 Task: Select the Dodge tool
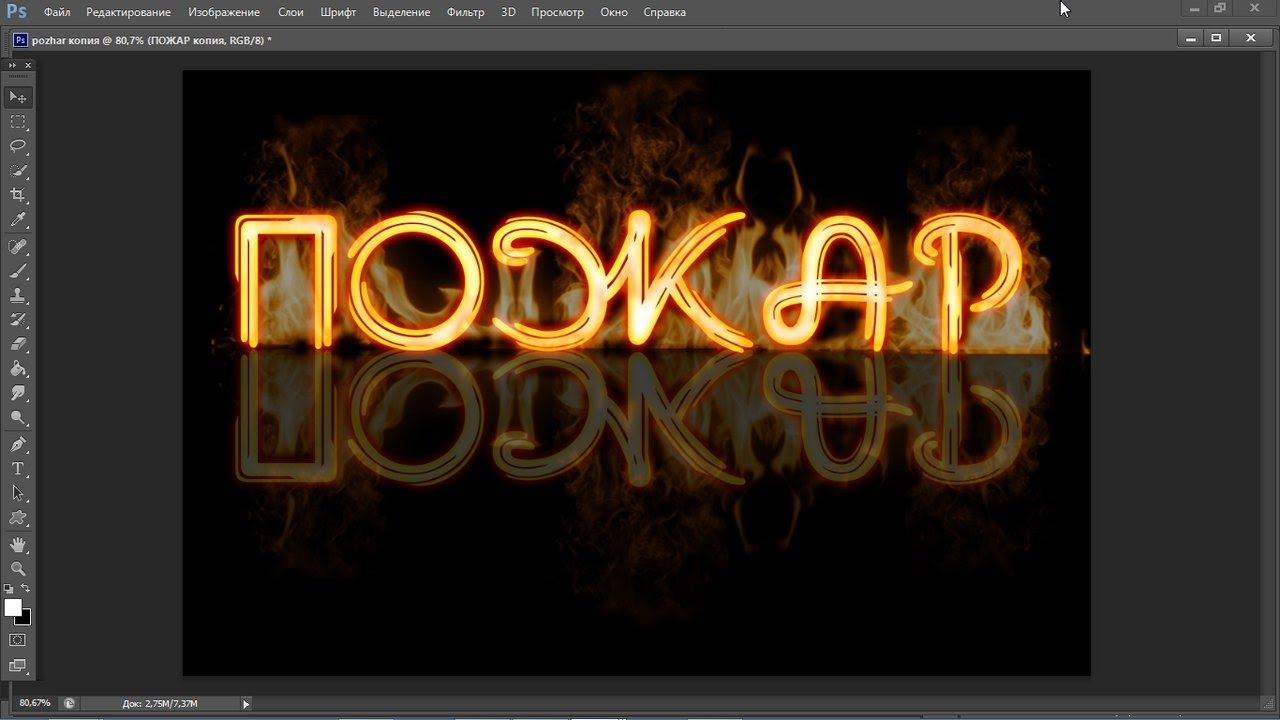click(x=18, y=419)
